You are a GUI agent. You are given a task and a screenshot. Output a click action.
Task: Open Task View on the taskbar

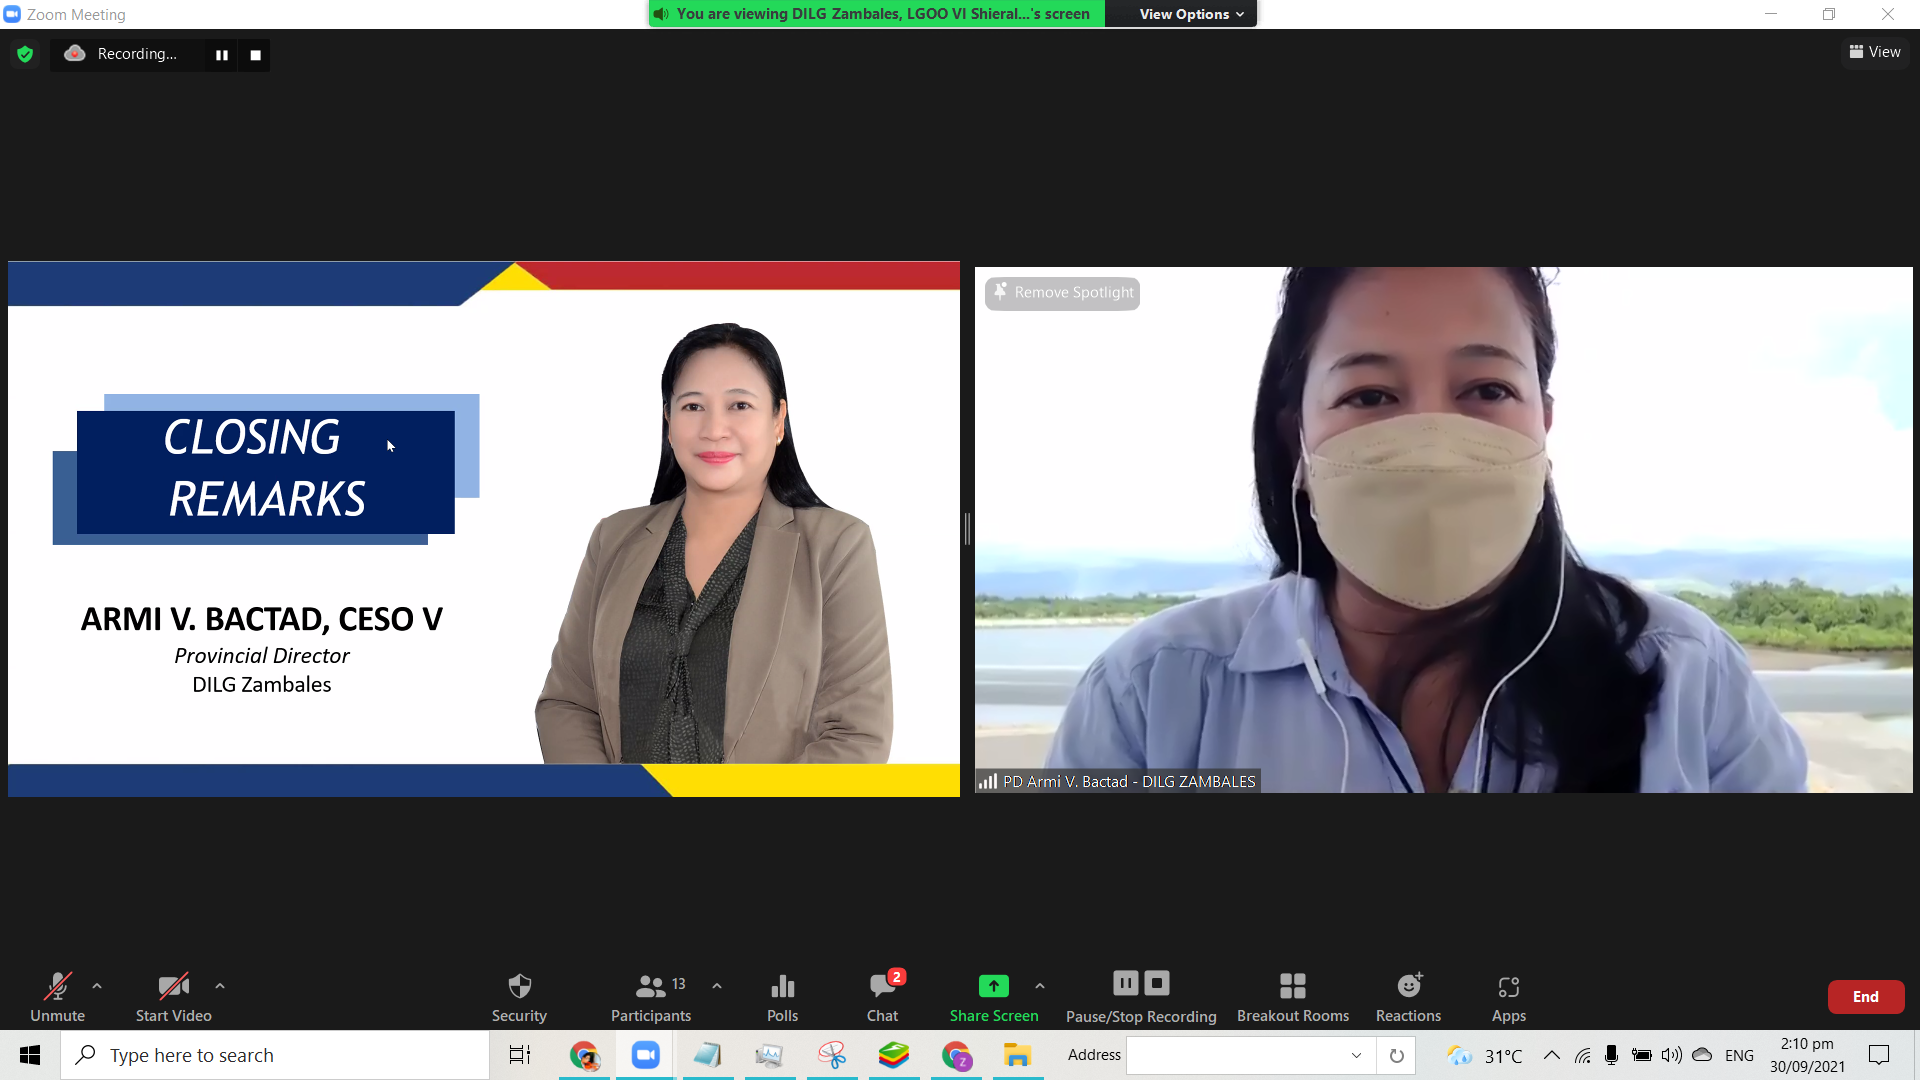pos(520,1055)
